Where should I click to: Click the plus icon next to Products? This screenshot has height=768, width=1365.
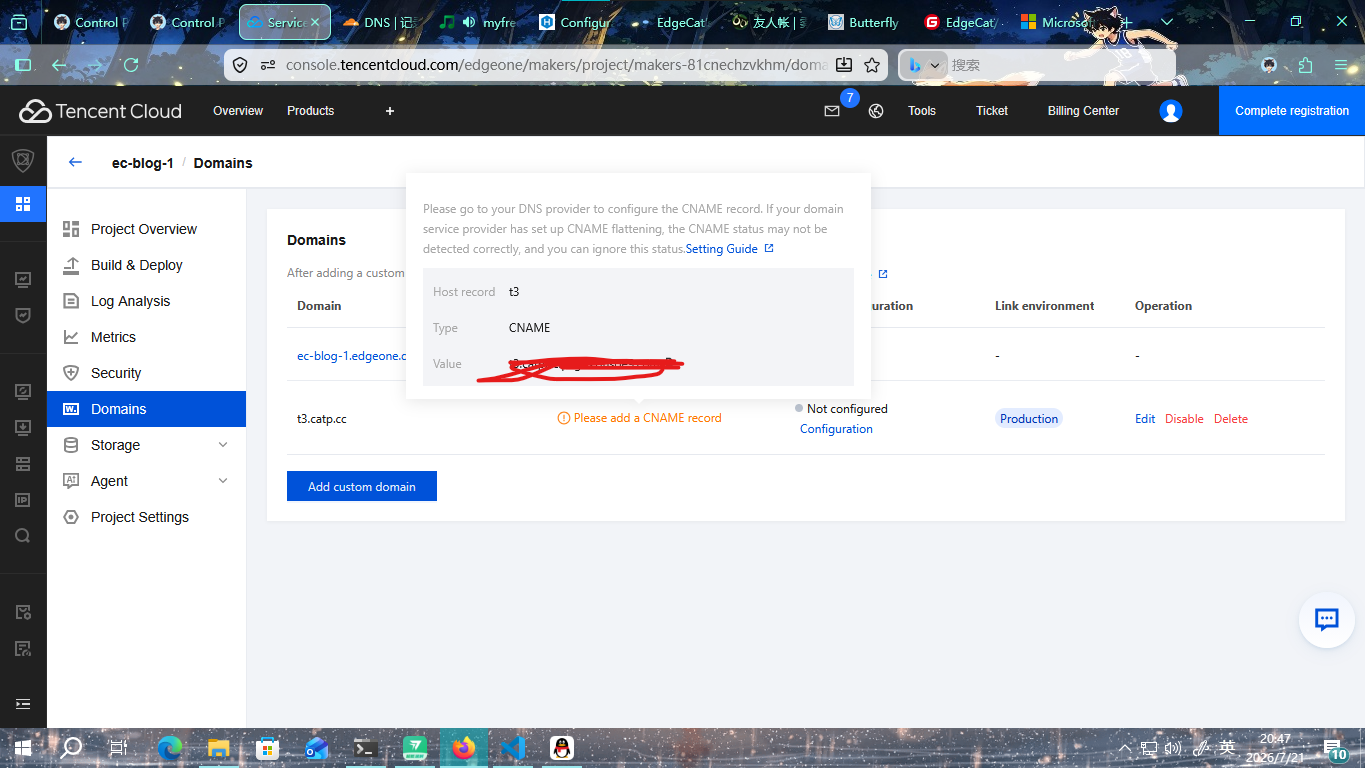(x=390, y=111)
